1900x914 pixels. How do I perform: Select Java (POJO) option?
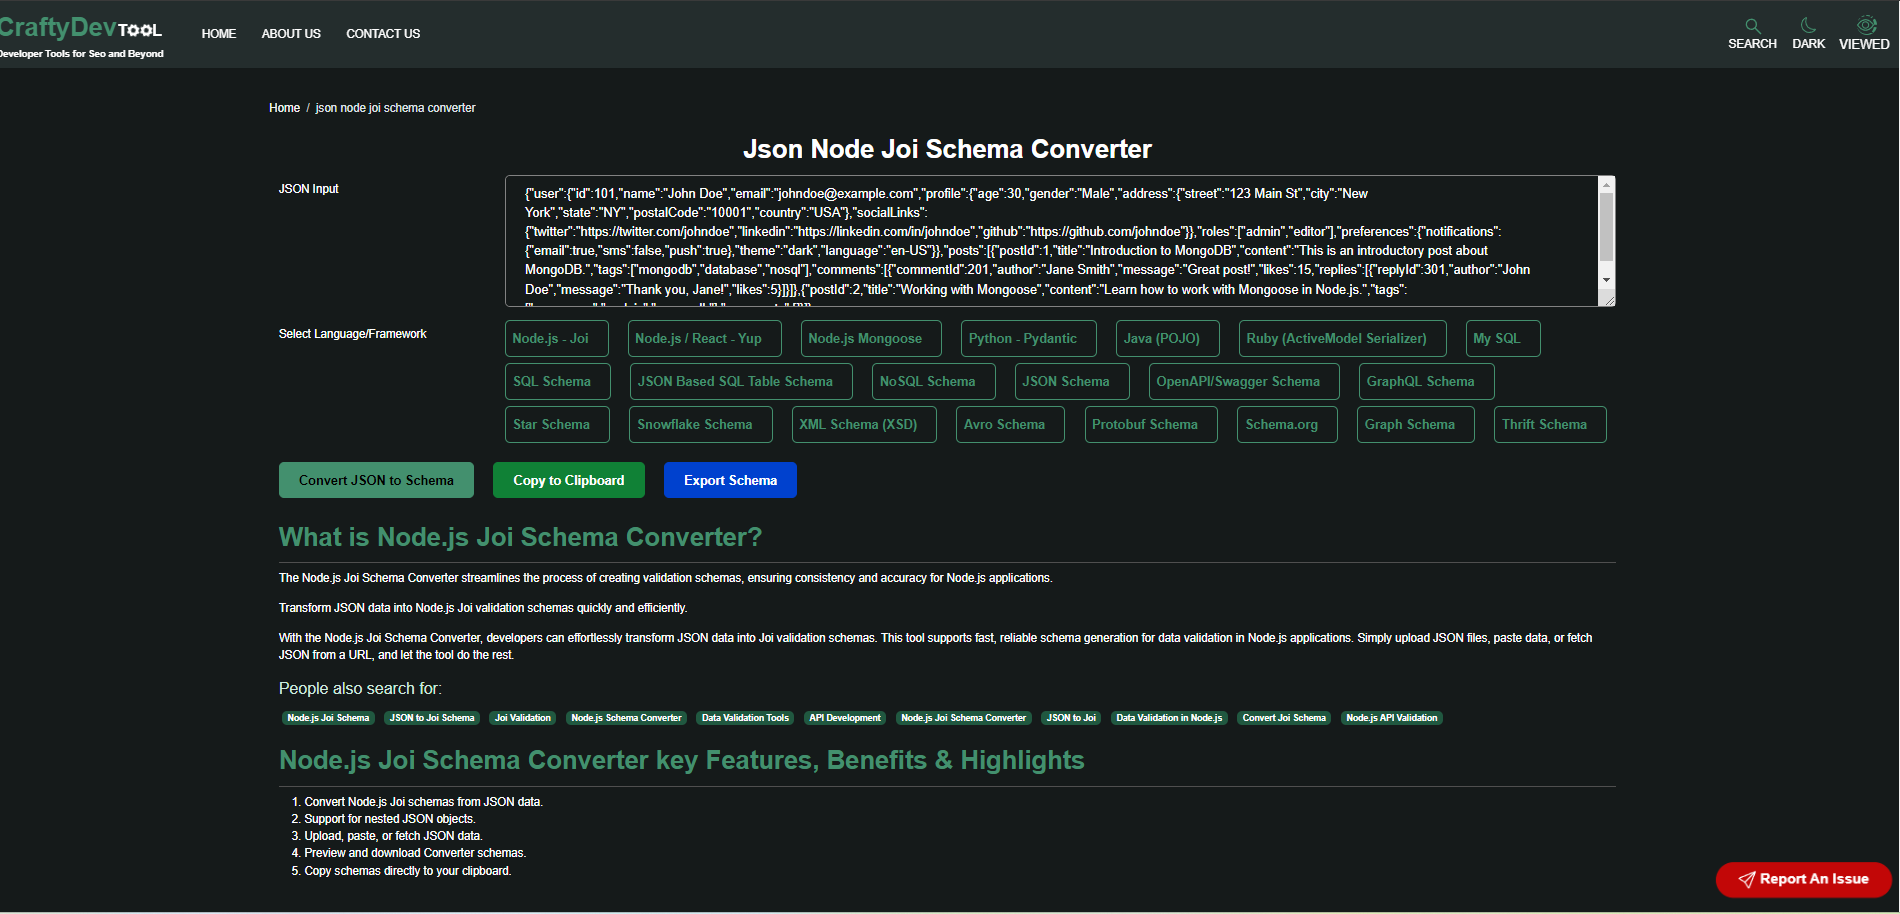coord(1168,339)
